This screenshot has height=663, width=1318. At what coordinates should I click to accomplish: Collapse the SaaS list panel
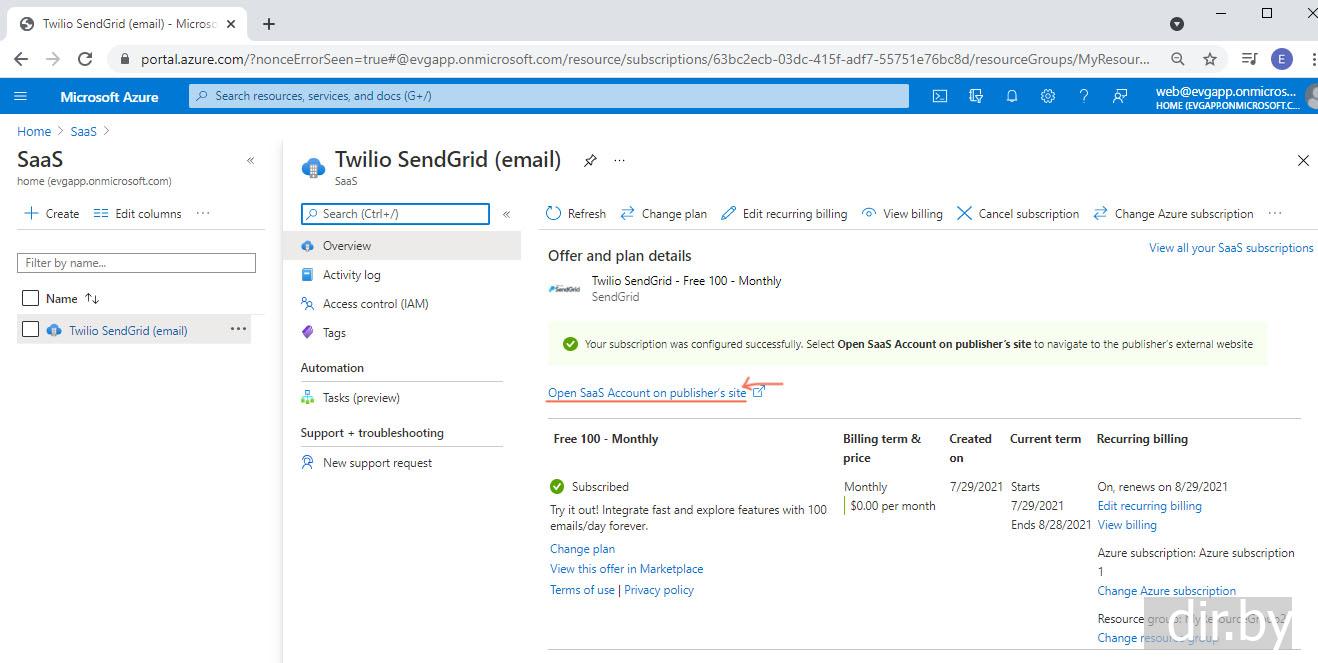[250, 160]
